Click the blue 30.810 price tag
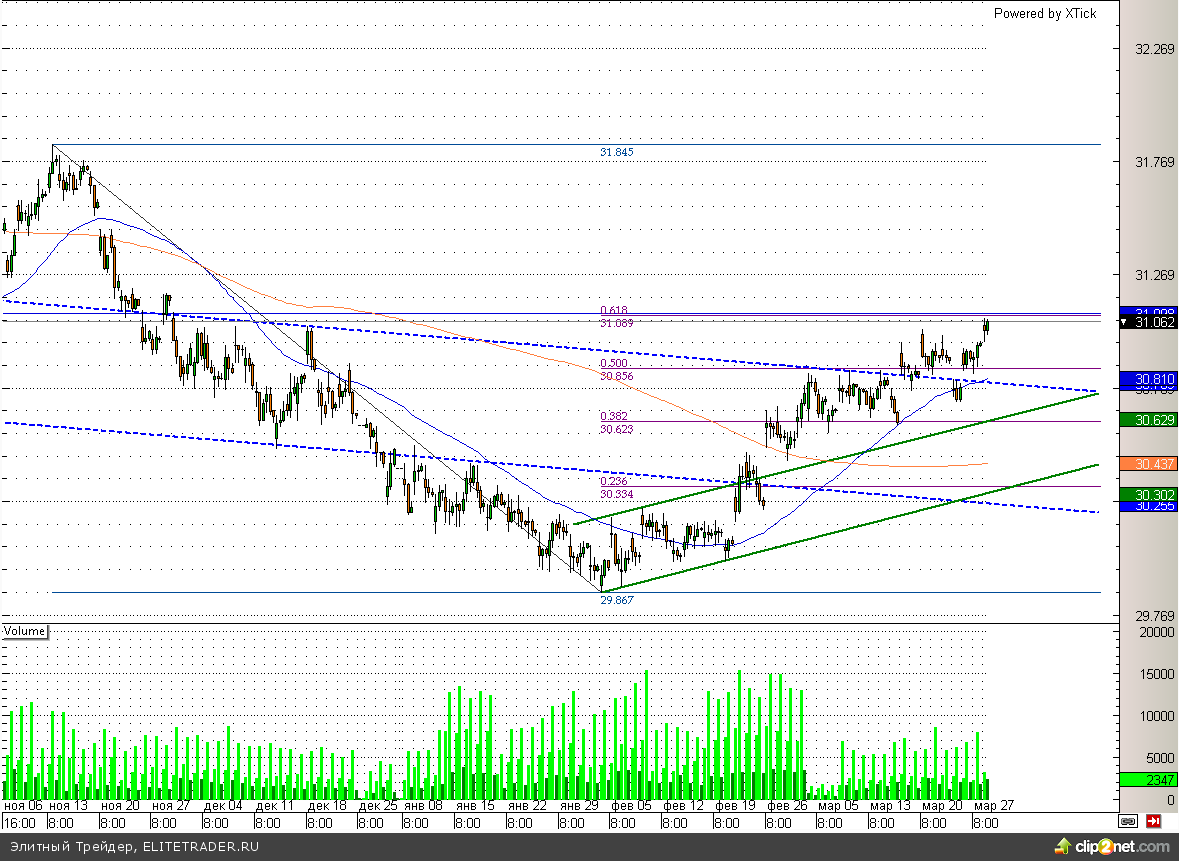 (x=1148, y=379)
